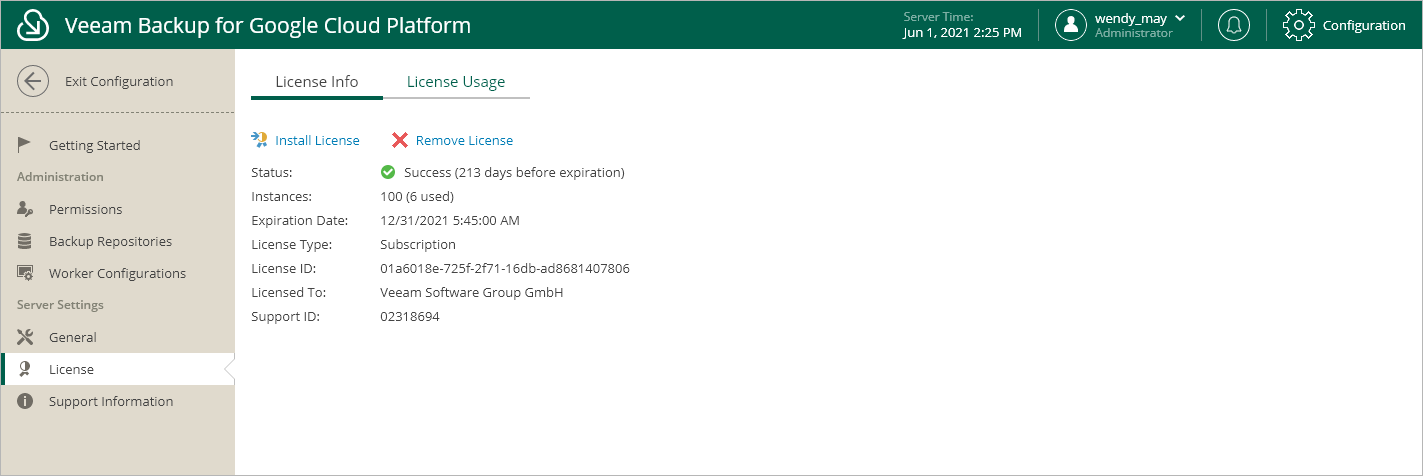Click the Server Settings section heading

60,305
